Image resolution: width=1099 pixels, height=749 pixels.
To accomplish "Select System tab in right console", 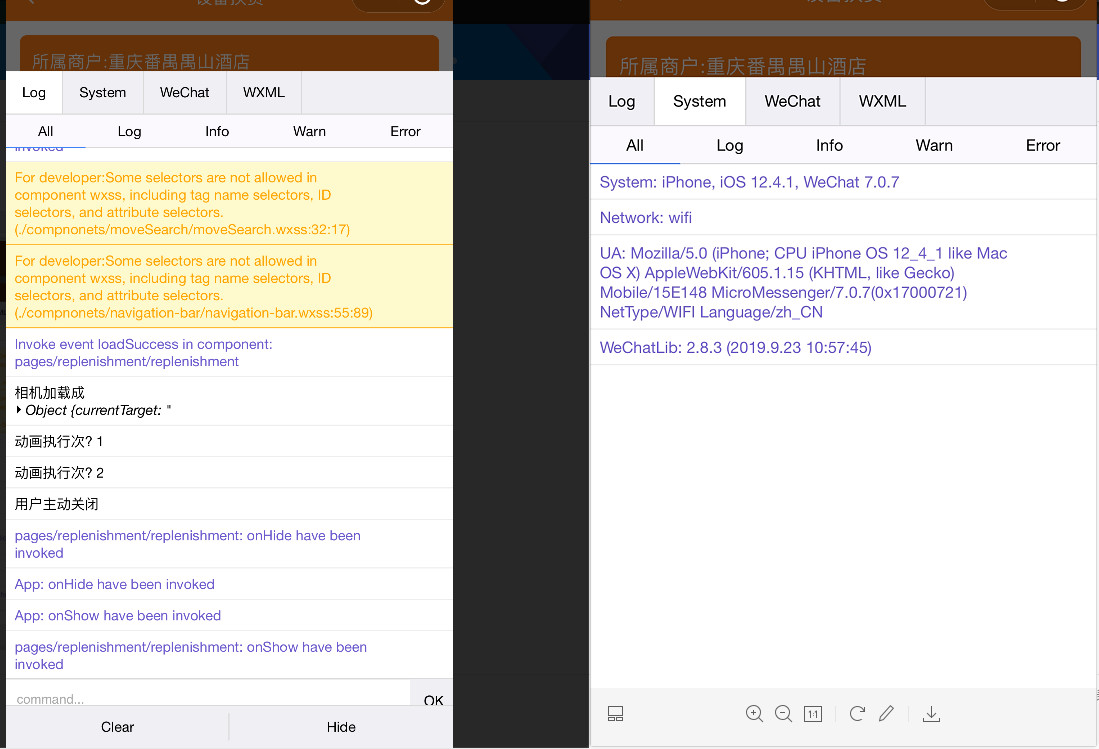I will coord(699,101).
